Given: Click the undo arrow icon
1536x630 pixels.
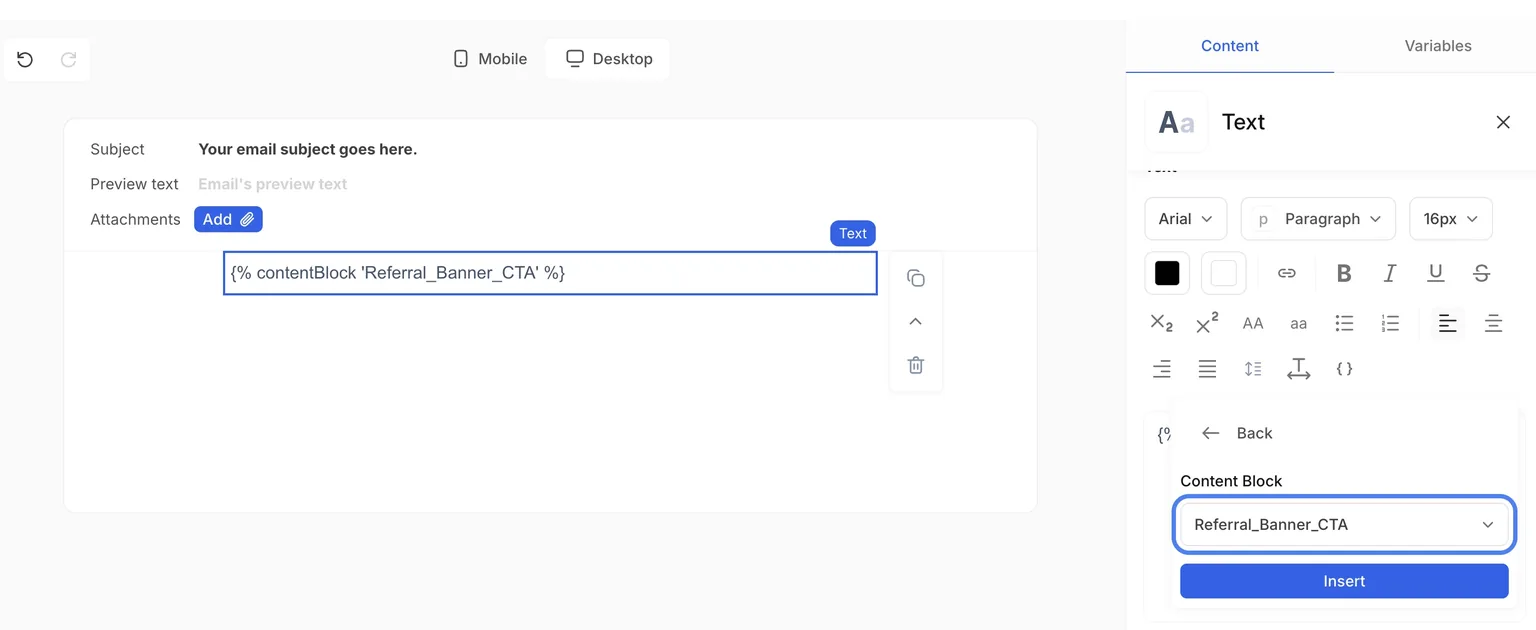Looking at the screenshot, I should (25, 59).
